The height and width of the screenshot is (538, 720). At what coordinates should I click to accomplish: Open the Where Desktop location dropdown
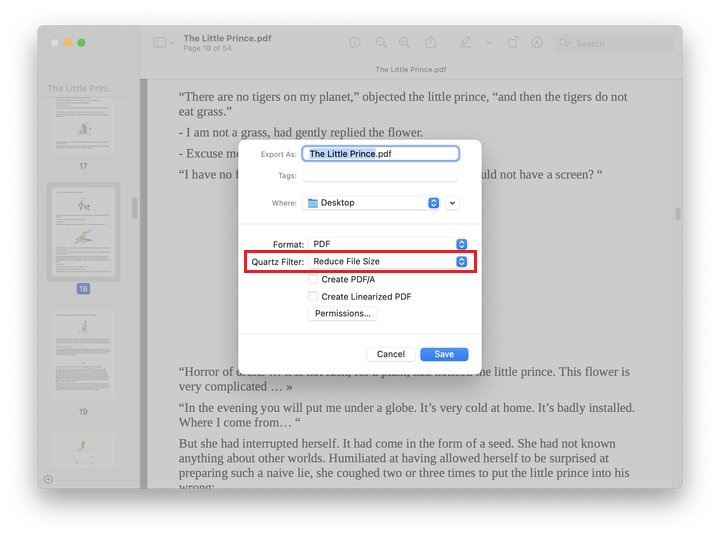[371, 203]
